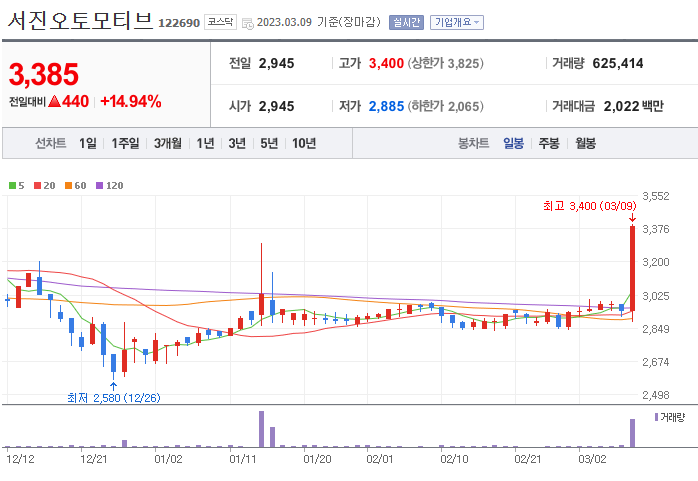Click the 하한가 2,065 lower limit text

point(445,106)
